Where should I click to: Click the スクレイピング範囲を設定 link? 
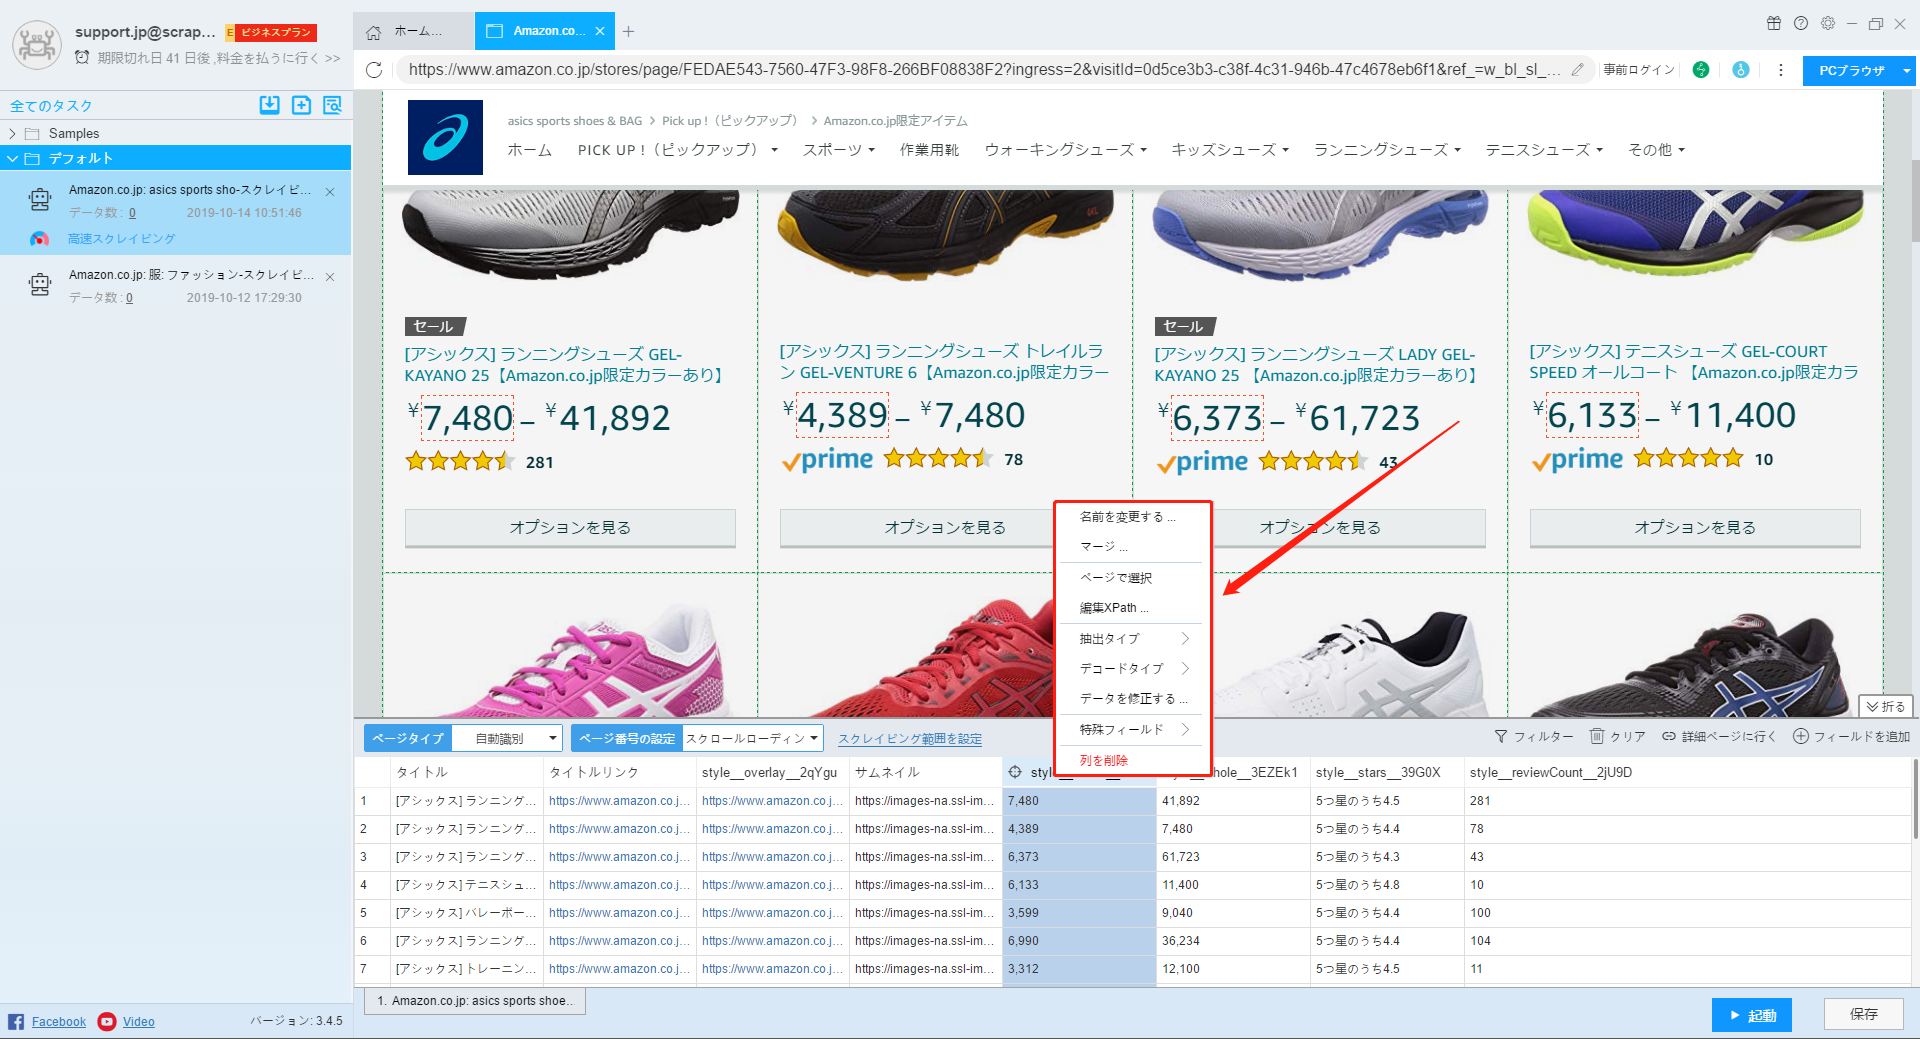[x=910, y=739]
